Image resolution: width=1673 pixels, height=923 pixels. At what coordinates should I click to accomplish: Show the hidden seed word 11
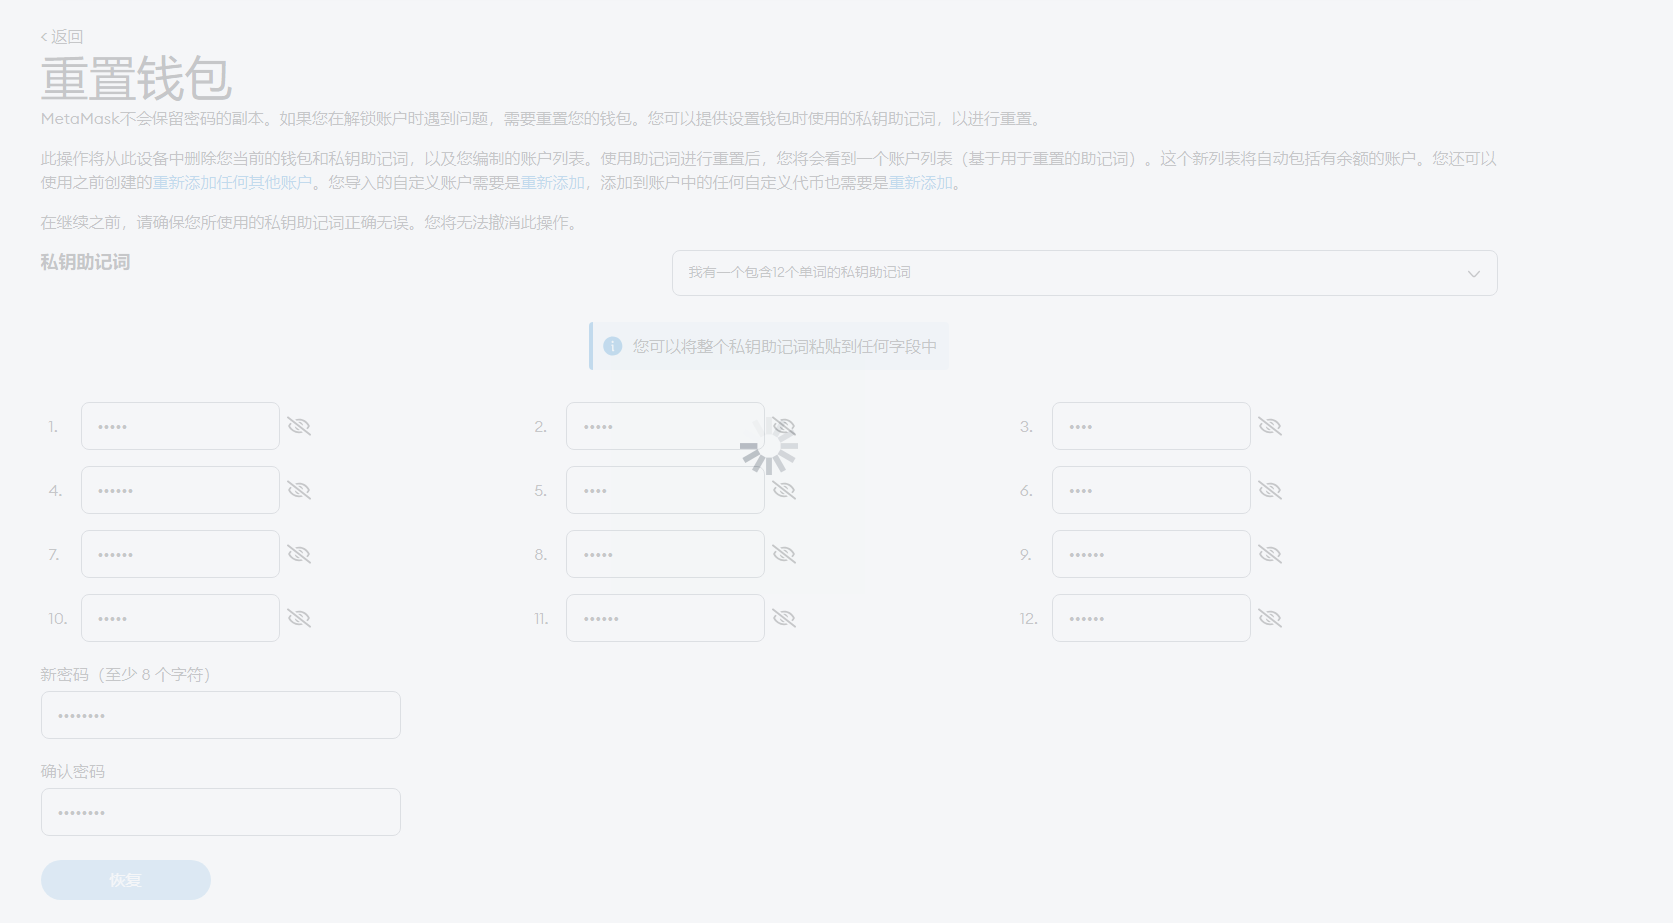pos(784,619)
